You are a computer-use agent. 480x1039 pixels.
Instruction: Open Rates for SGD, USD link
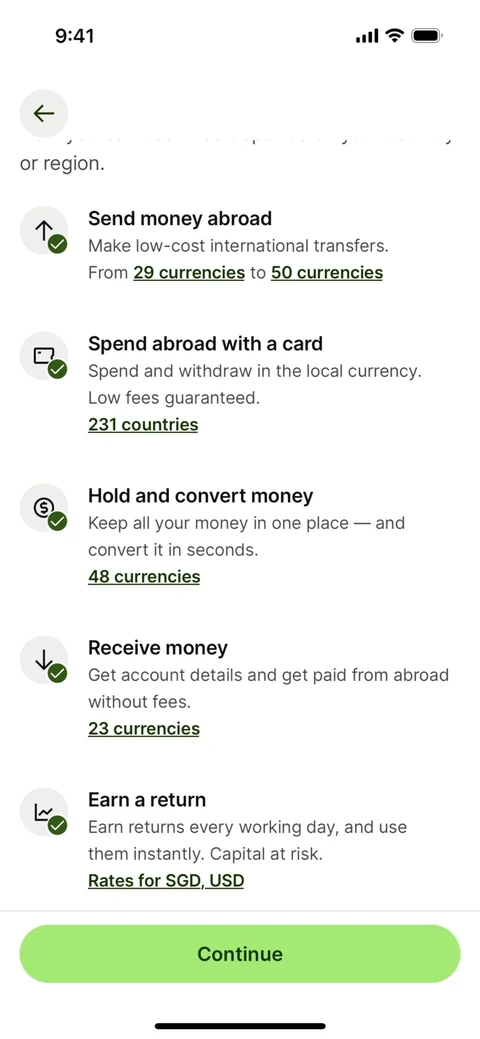coord(166,881)
